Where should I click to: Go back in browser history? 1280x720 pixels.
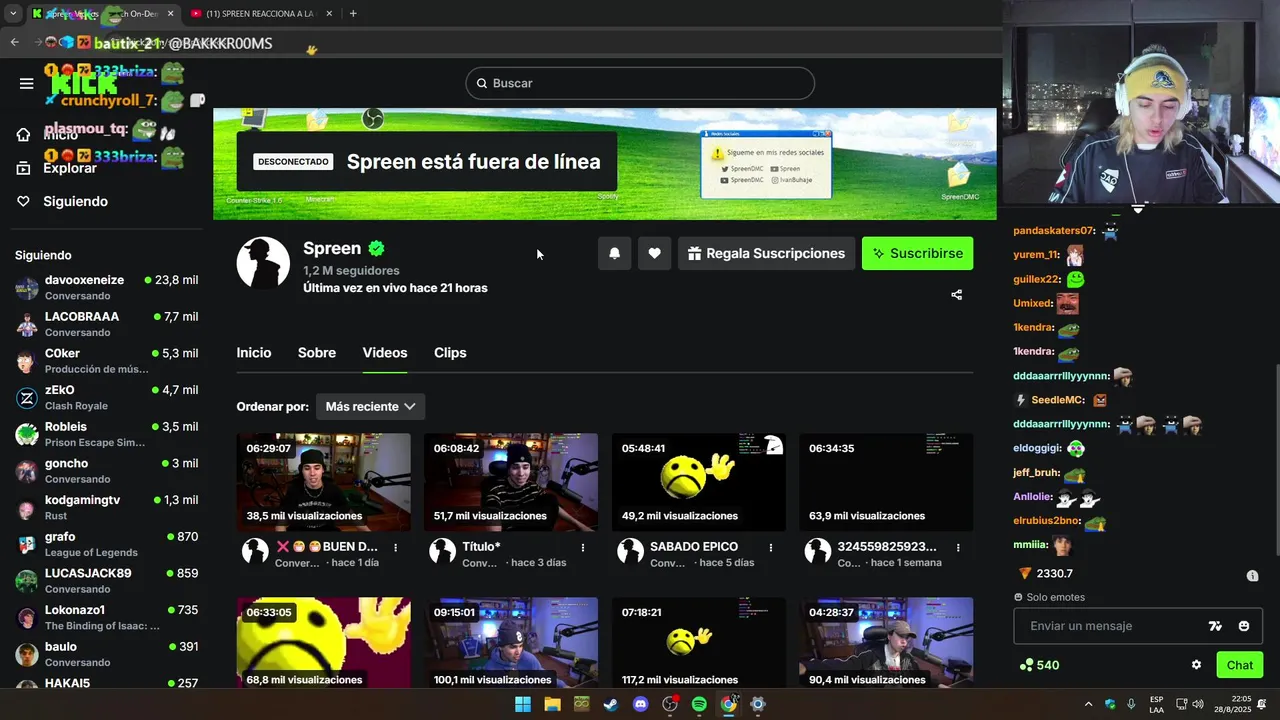tap(14, 42)
